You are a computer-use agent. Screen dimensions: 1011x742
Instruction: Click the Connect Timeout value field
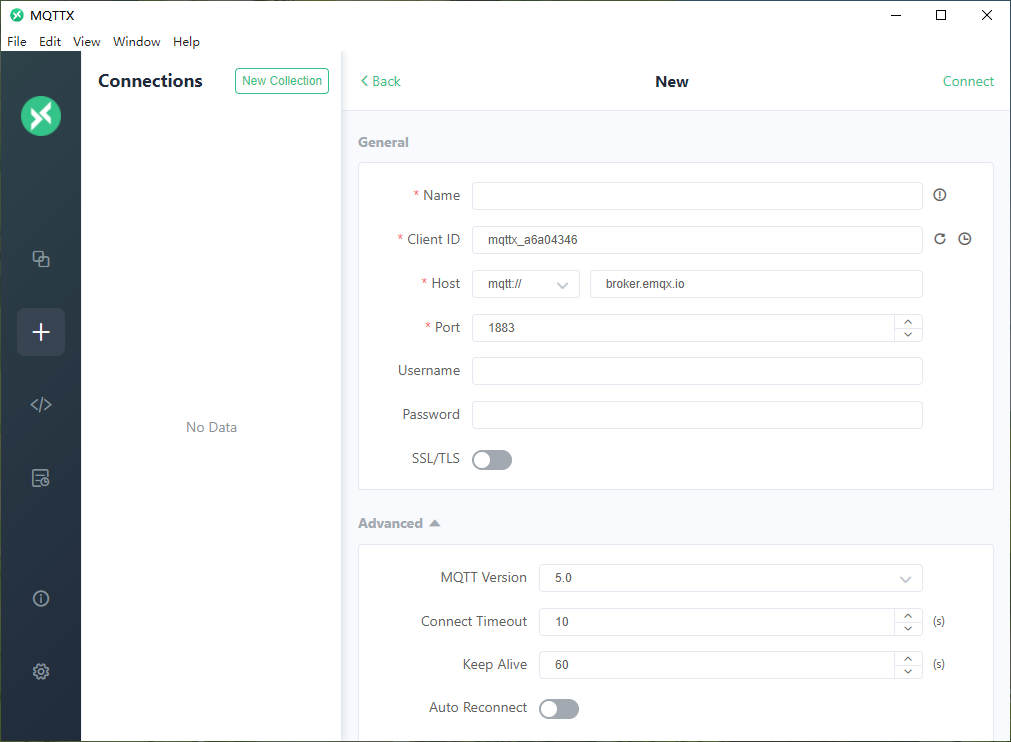click(716, 622)
